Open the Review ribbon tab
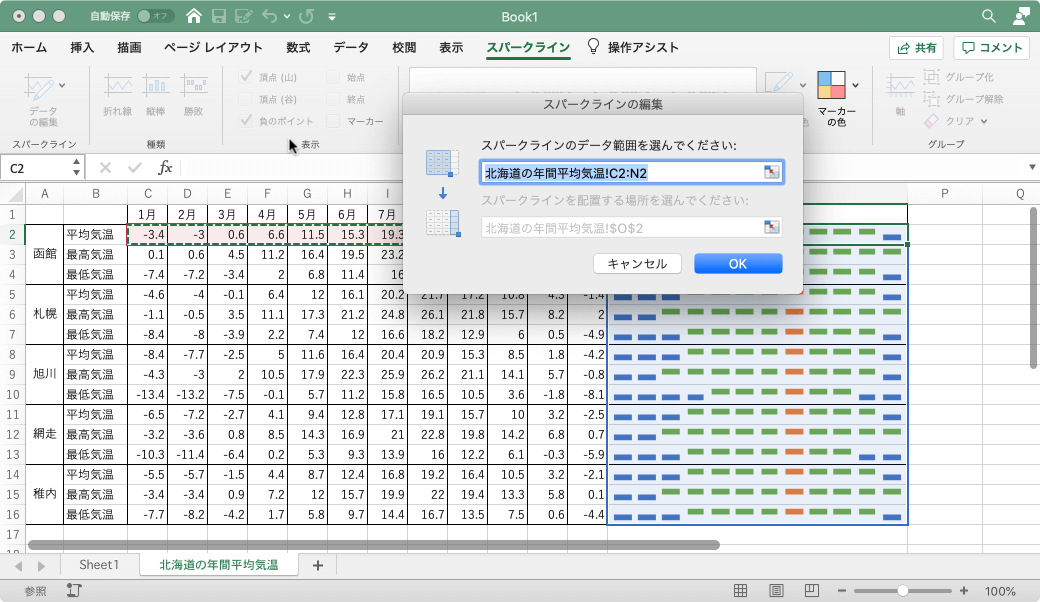 404,47
